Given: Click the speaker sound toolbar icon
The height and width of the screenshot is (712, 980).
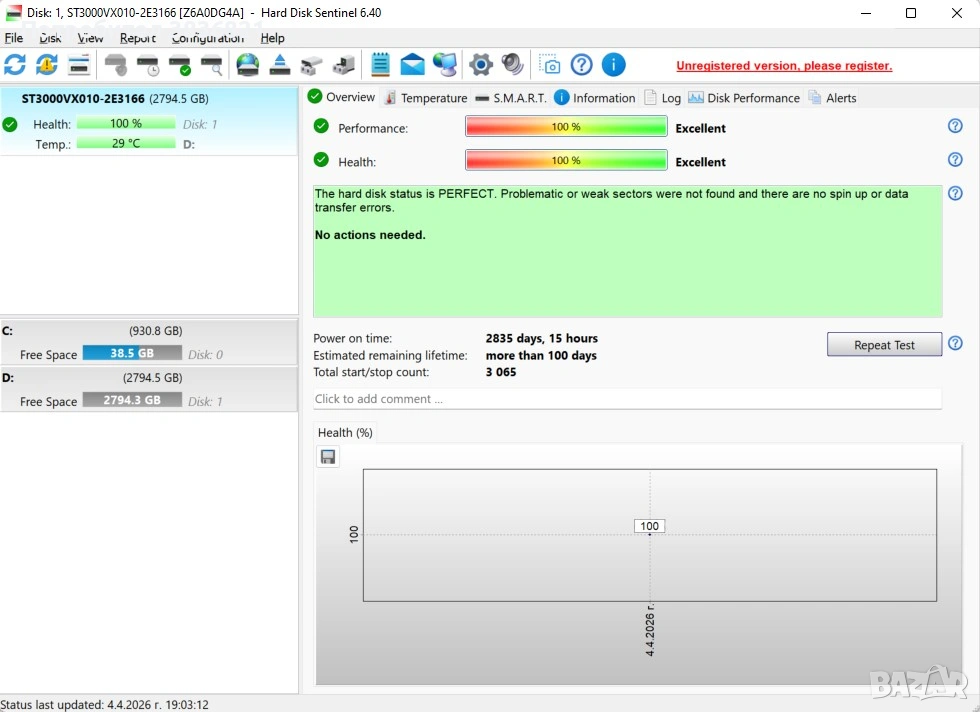Looking at the screenshot, I should pos(513,65).
